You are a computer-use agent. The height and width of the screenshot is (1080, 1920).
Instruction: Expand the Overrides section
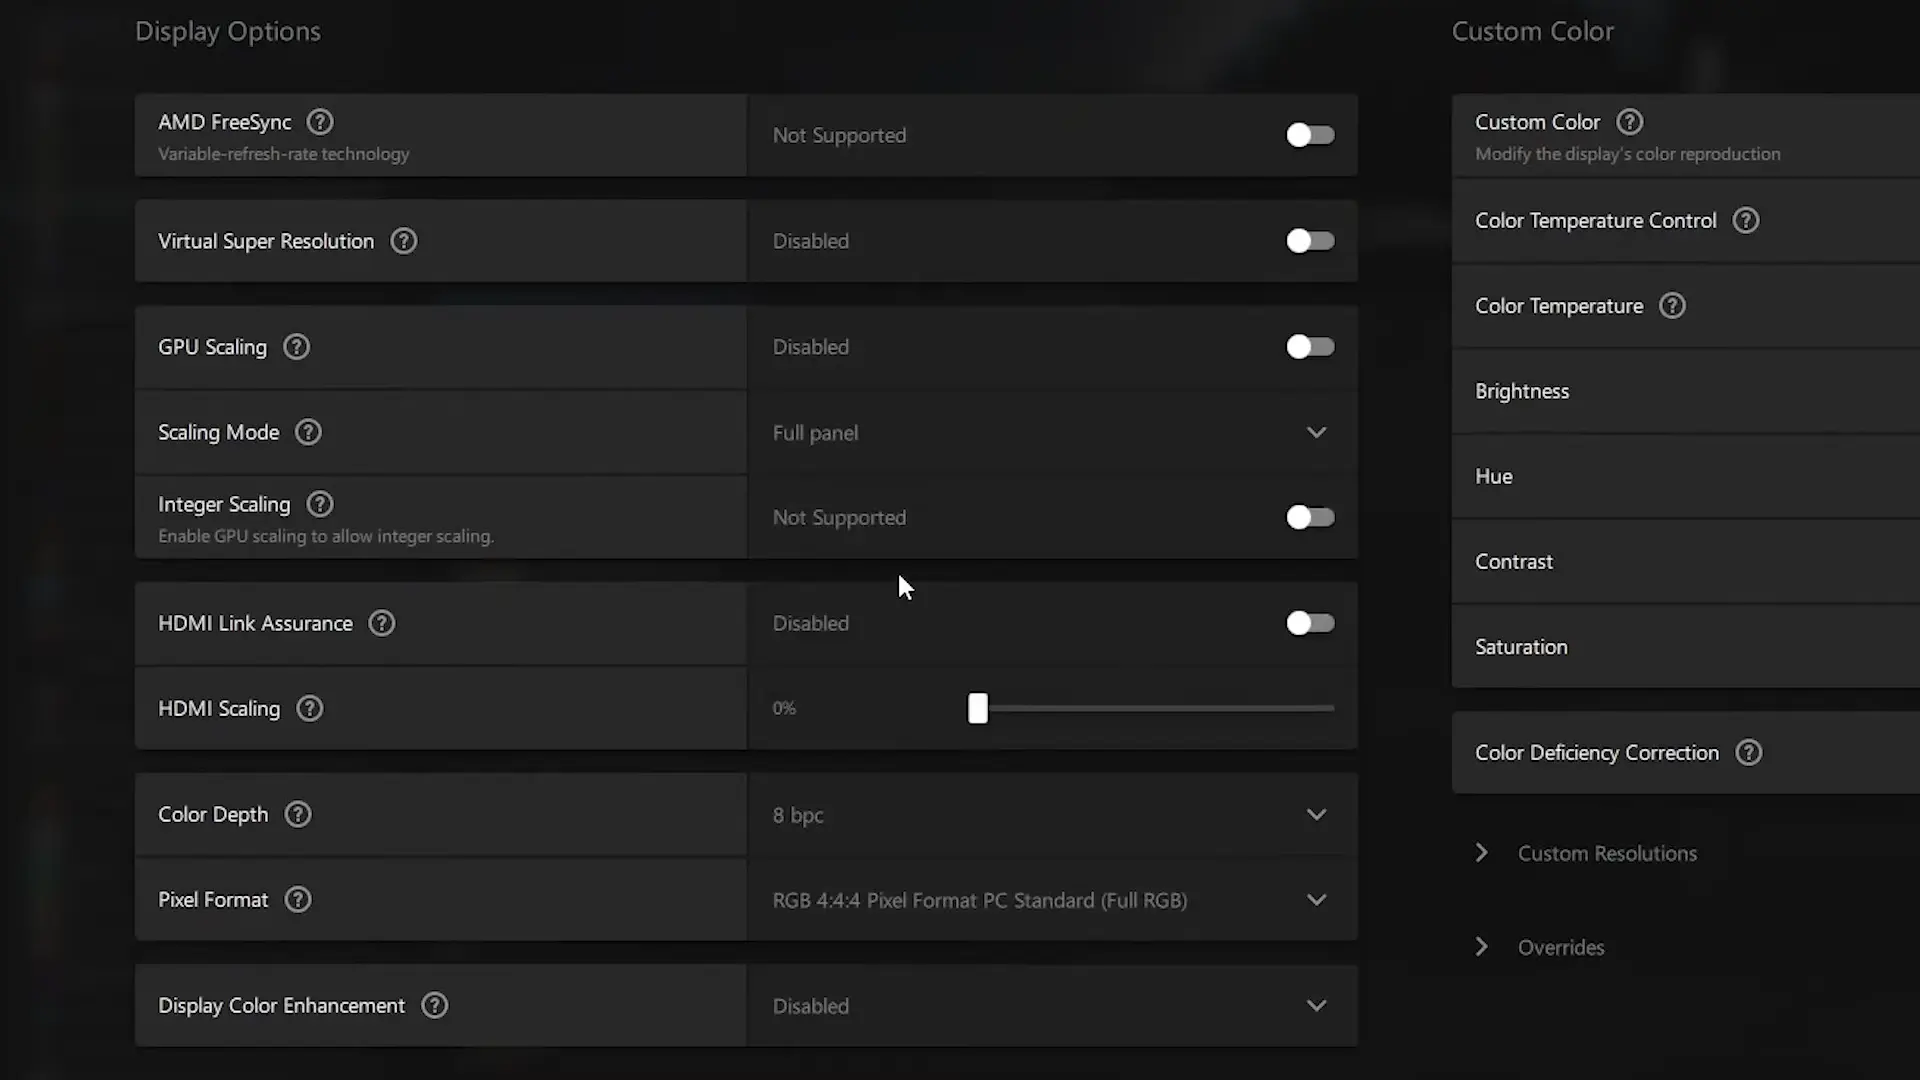pos(1540,947)
